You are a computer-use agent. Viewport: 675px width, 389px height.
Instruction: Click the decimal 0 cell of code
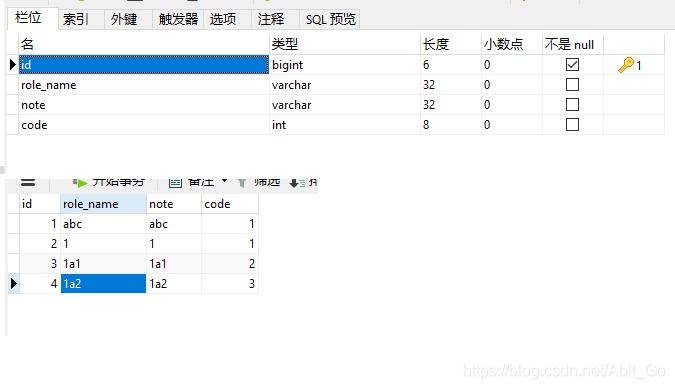tap(512, 125)
